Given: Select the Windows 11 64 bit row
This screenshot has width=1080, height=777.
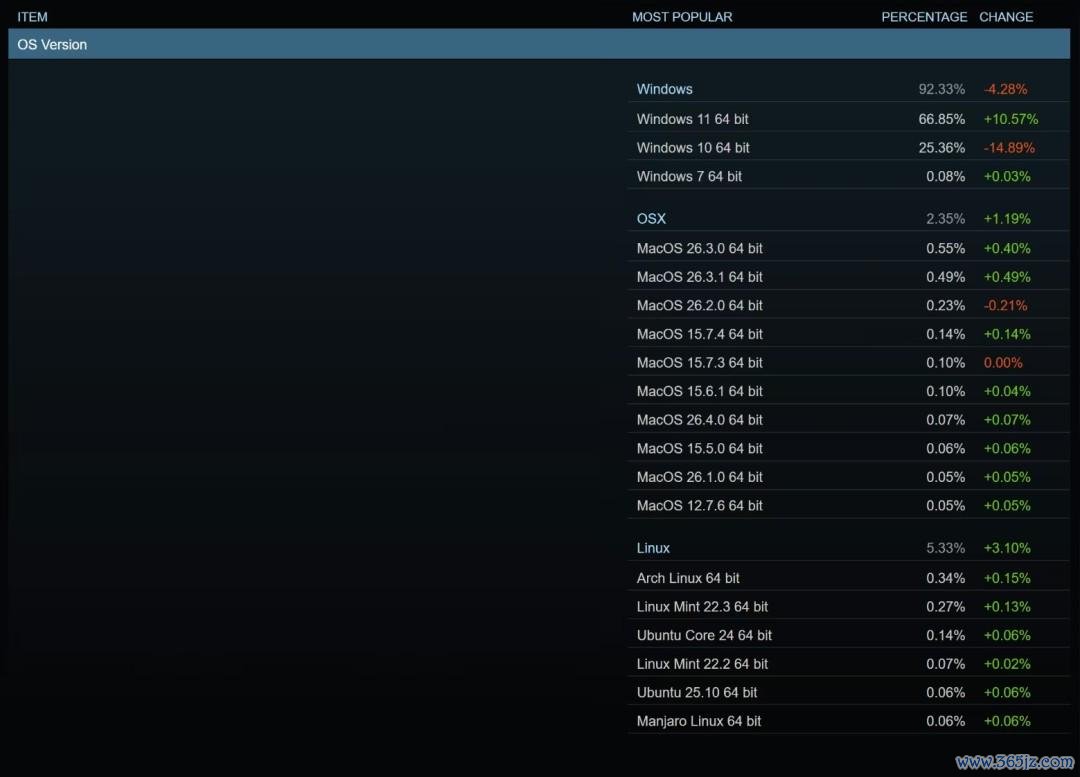Looking at the screenshot, I should point(848,118).
